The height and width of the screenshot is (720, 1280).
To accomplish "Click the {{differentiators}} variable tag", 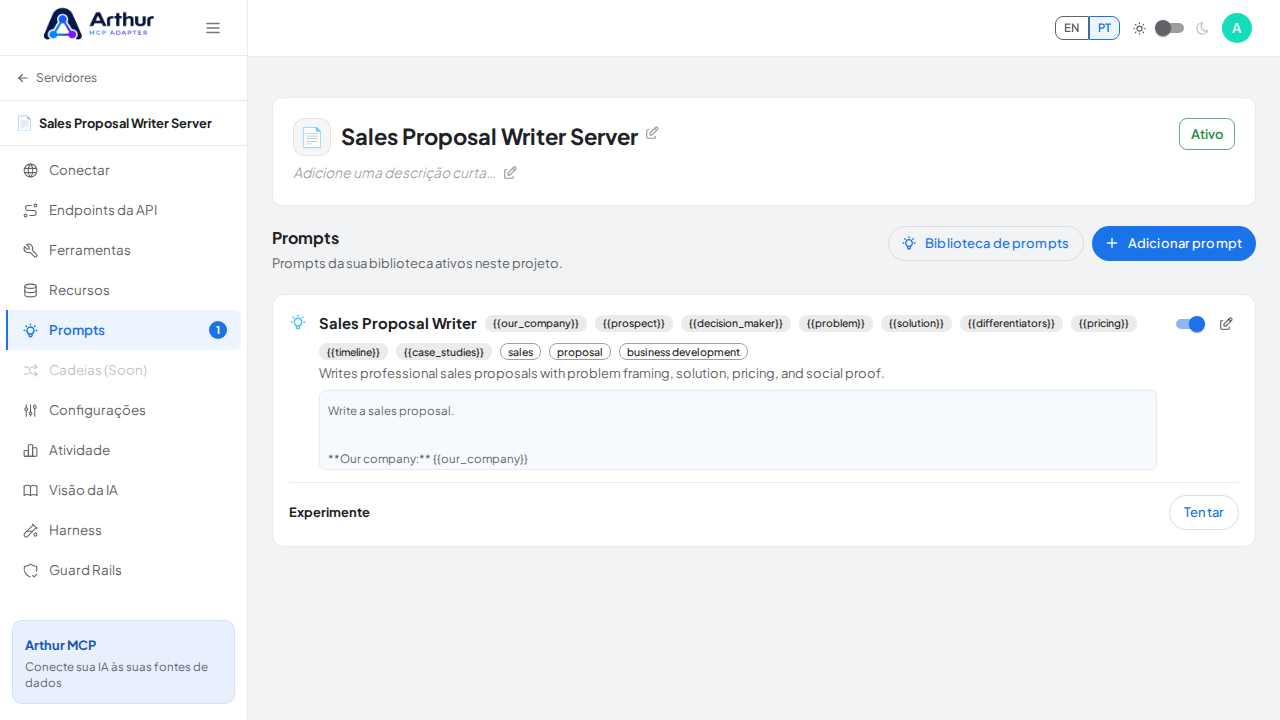I will [1011, 324].
